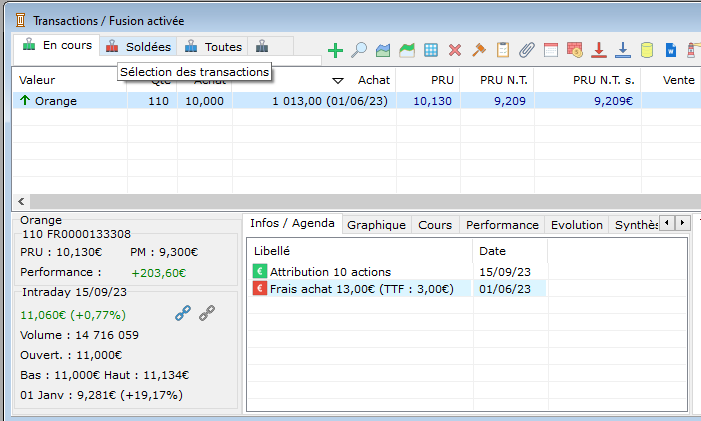Open the magnifying glass search tool

(359, 50)
